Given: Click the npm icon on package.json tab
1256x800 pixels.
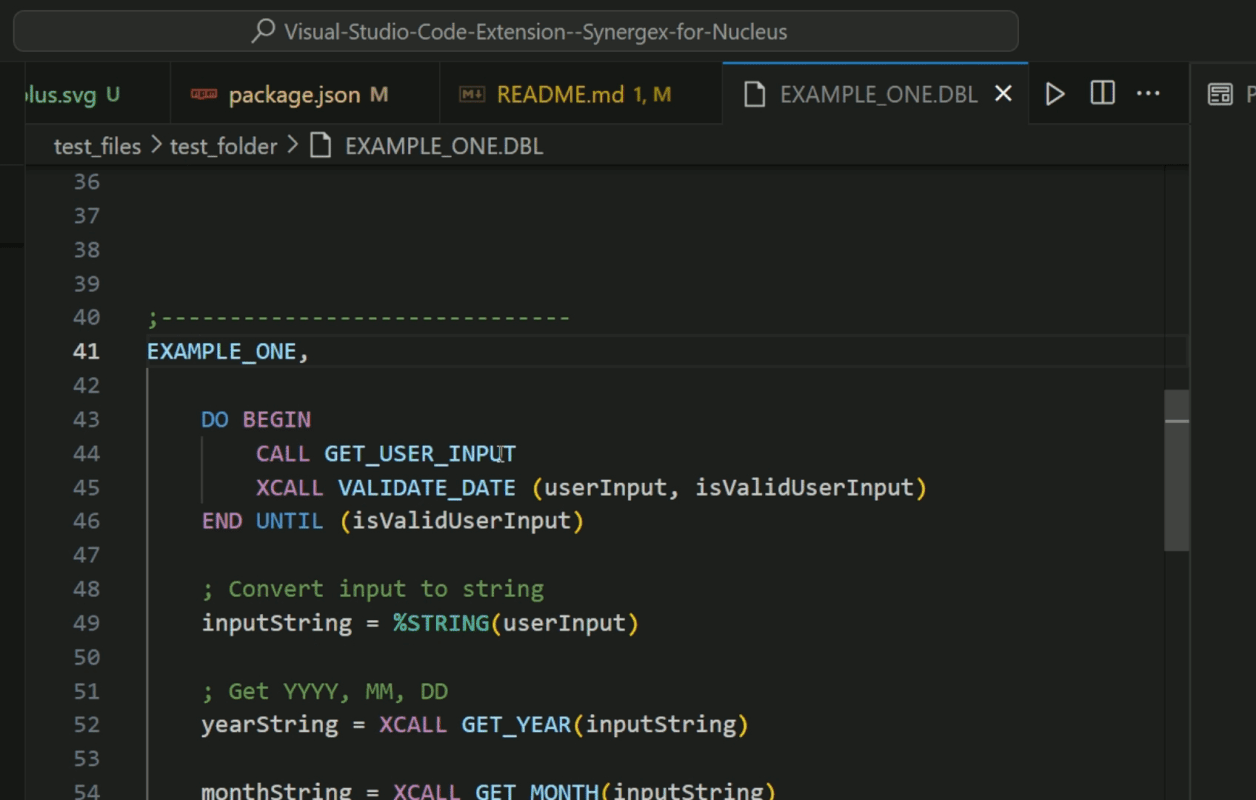Looking at the screenshot, I should [204, 94].
